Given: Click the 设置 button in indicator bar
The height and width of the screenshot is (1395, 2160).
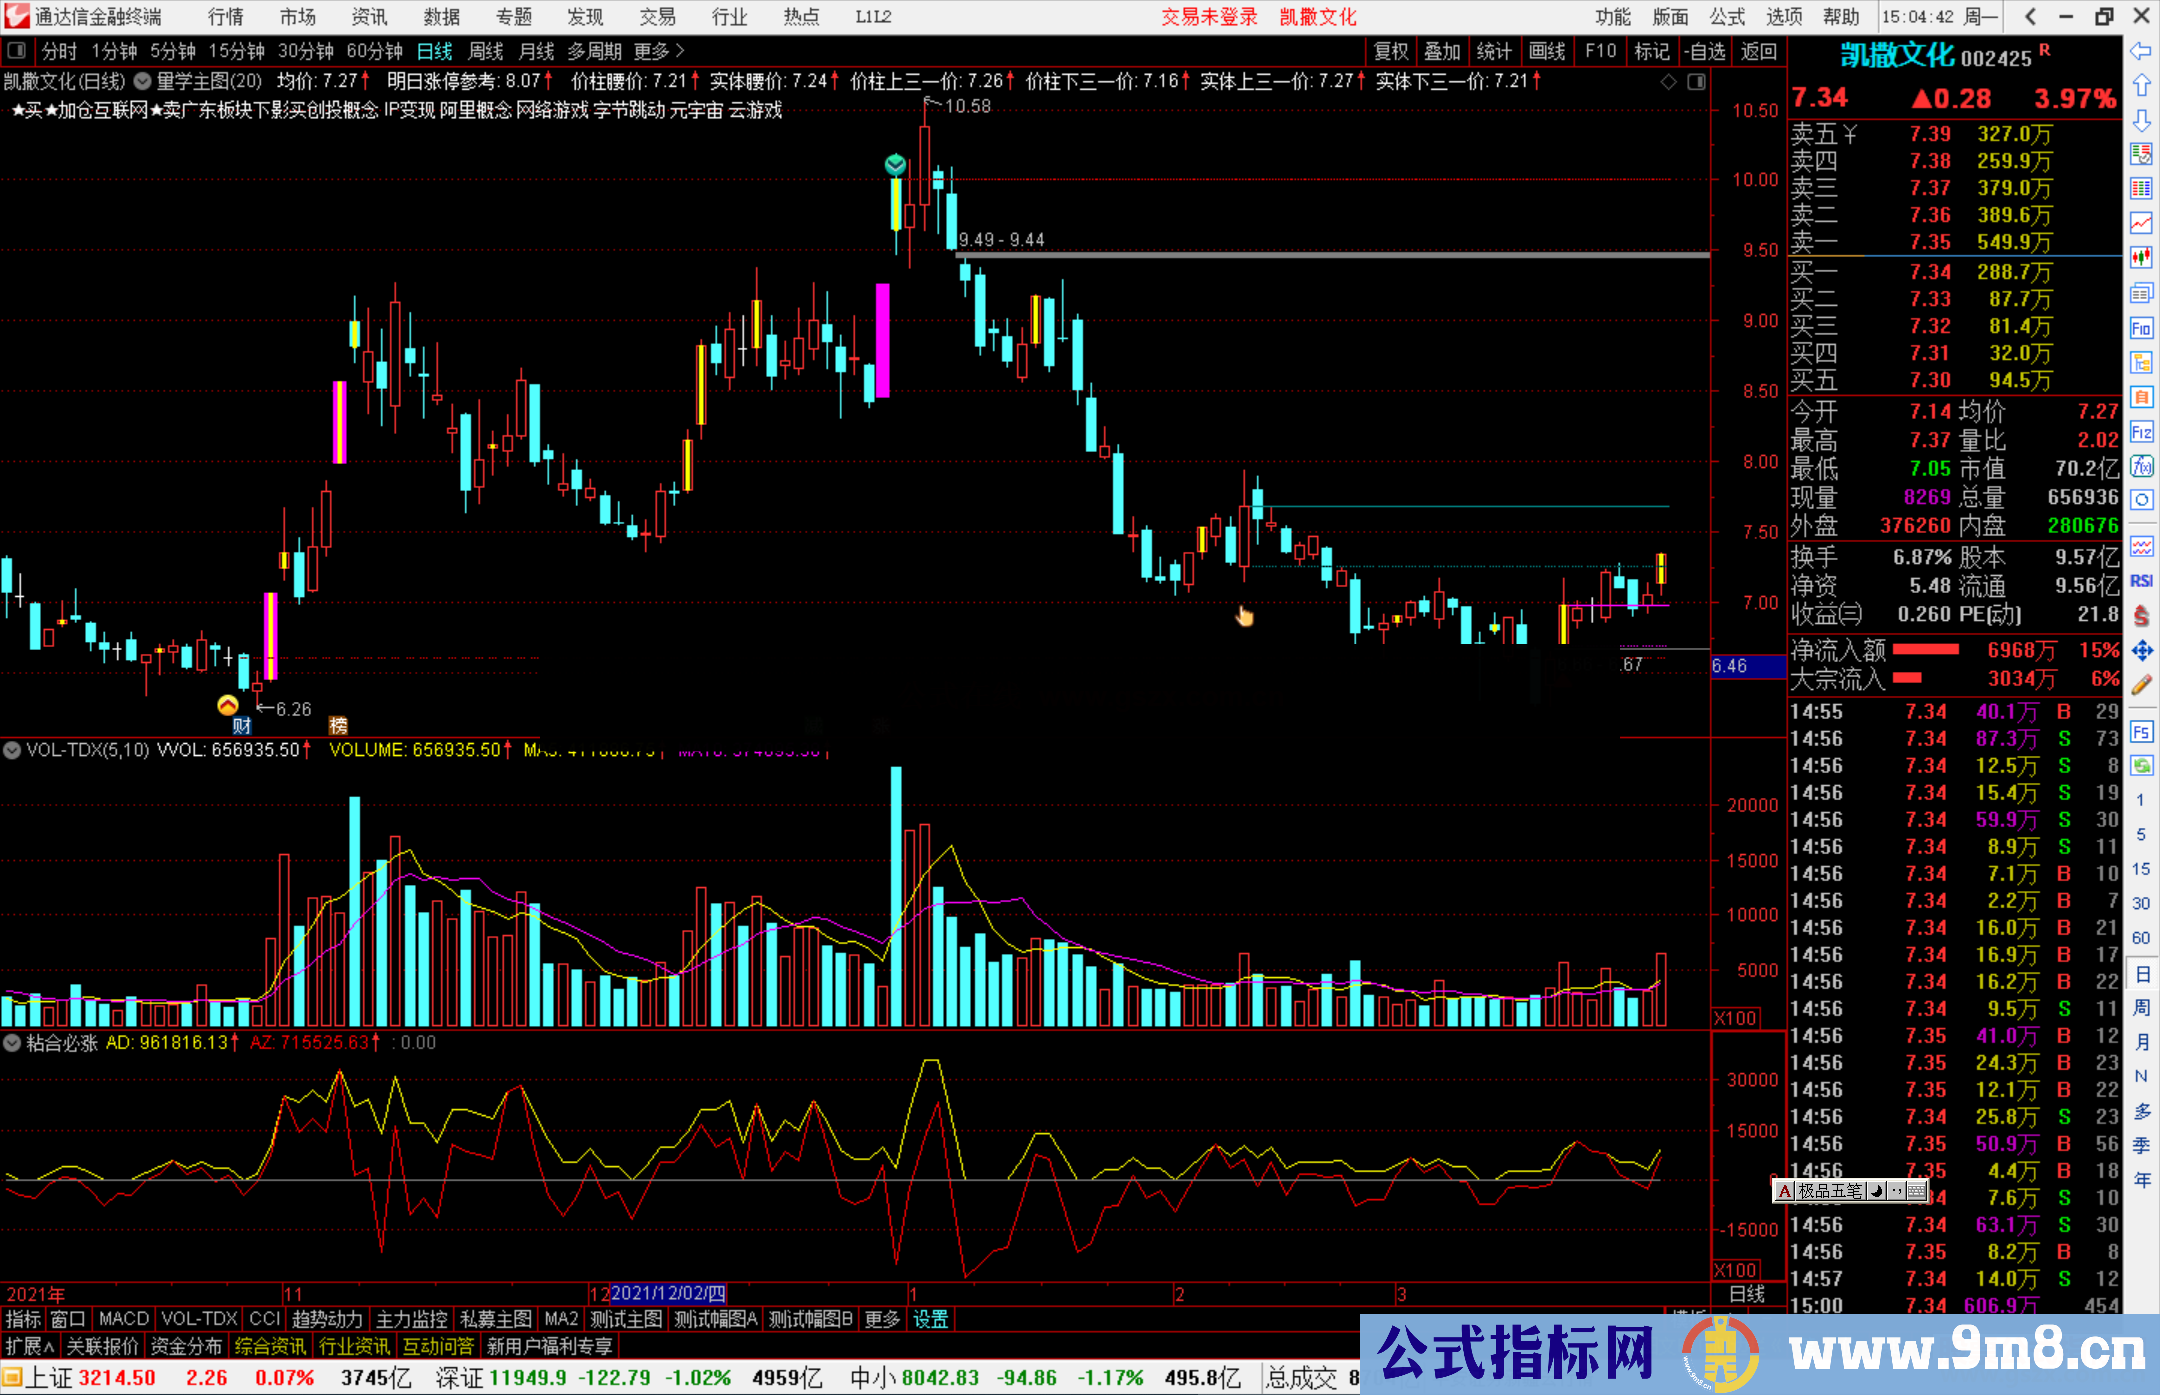Looking at the screenshot, I should tap(930, 1319).
